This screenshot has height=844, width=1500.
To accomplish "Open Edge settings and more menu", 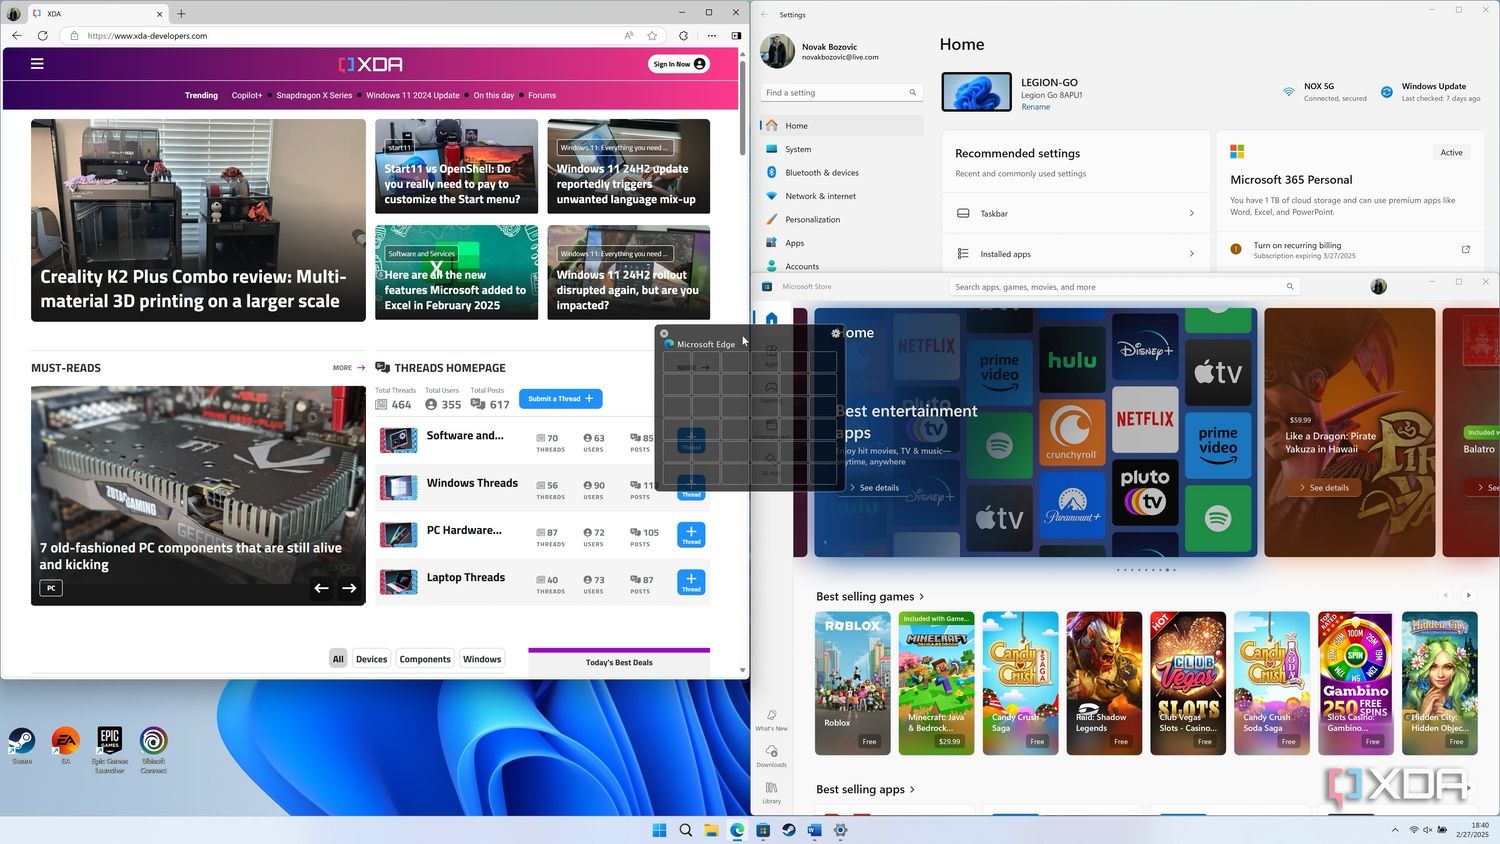I will click(x=712, y=35).
